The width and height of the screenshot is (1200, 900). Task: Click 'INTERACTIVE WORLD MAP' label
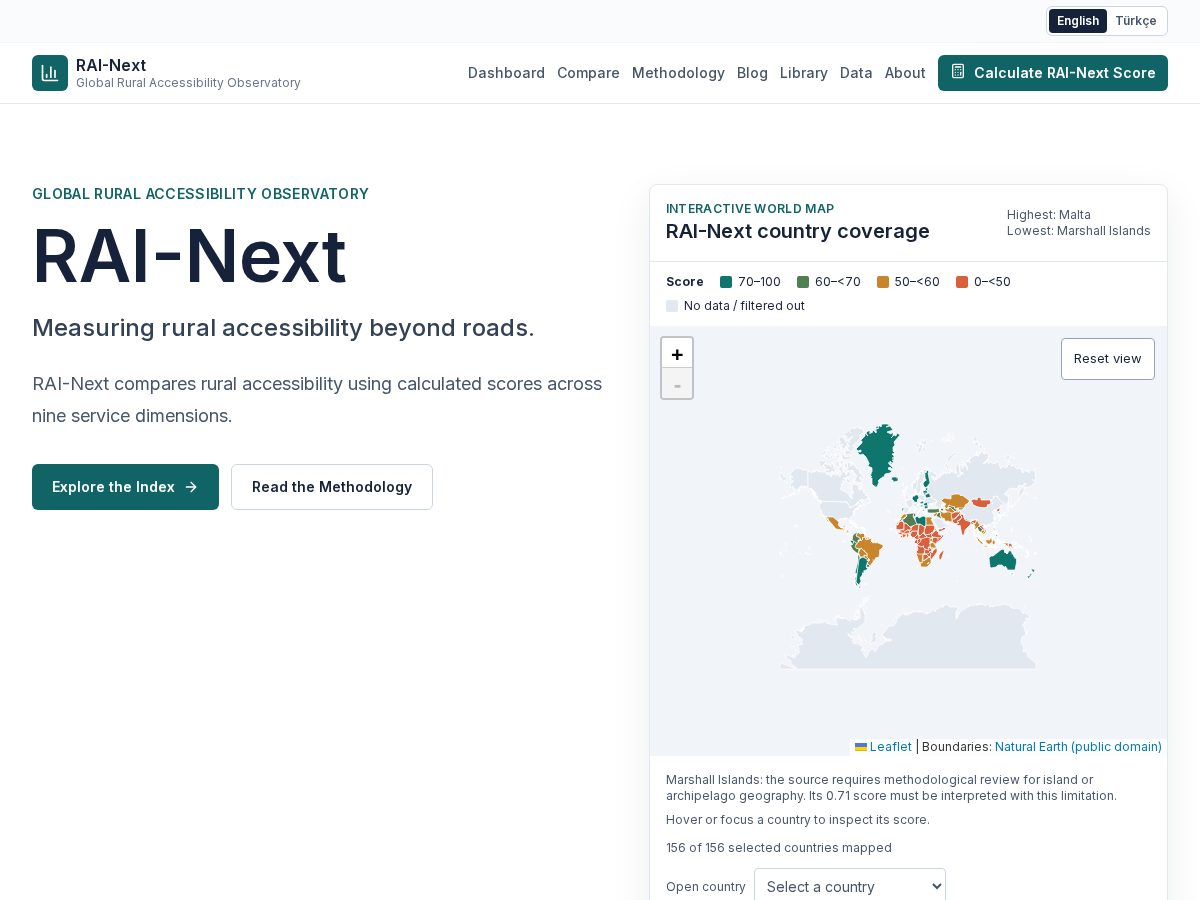[750, 209]
